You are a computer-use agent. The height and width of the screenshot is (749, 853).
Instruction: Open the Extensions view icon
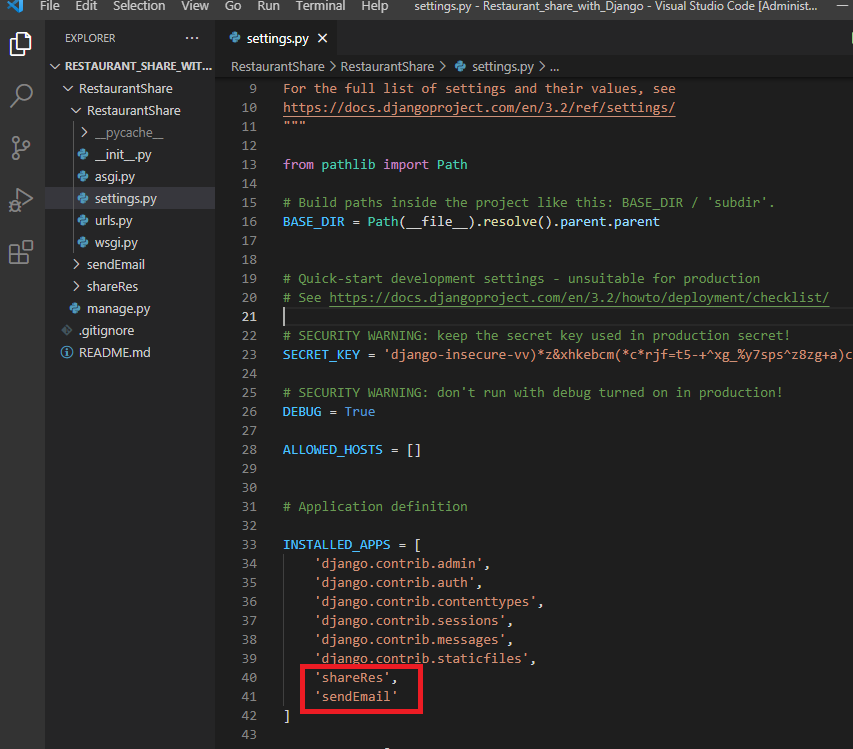coord(21,252)
